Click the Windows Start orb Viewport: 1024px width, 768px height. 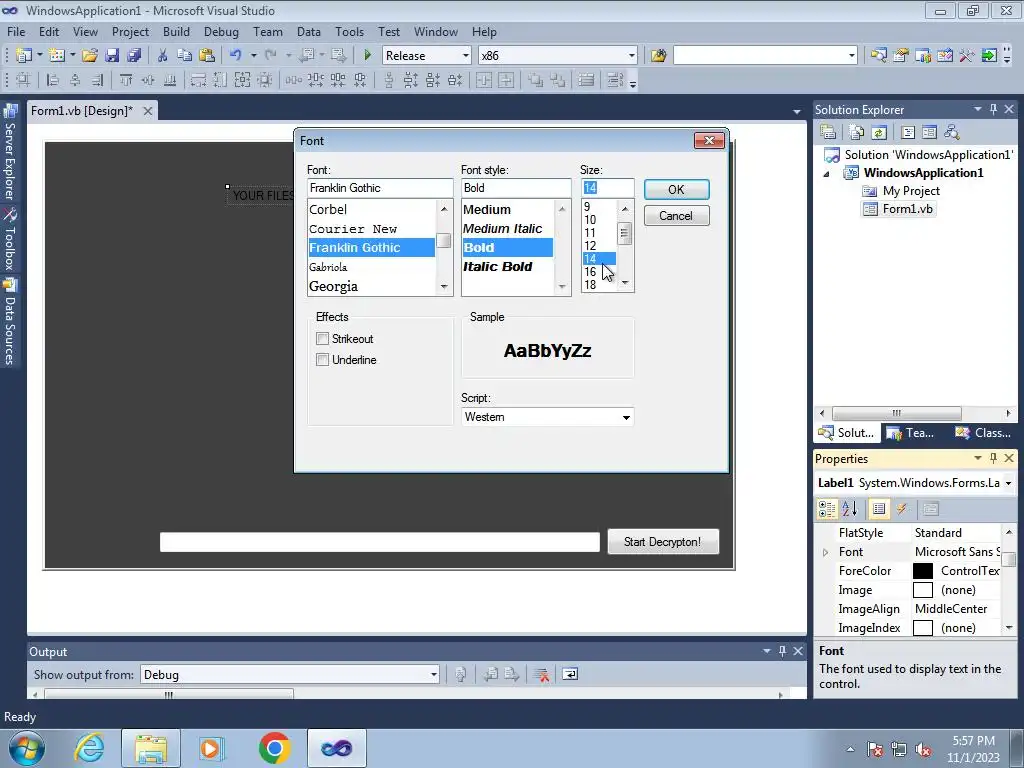(27, 748)
